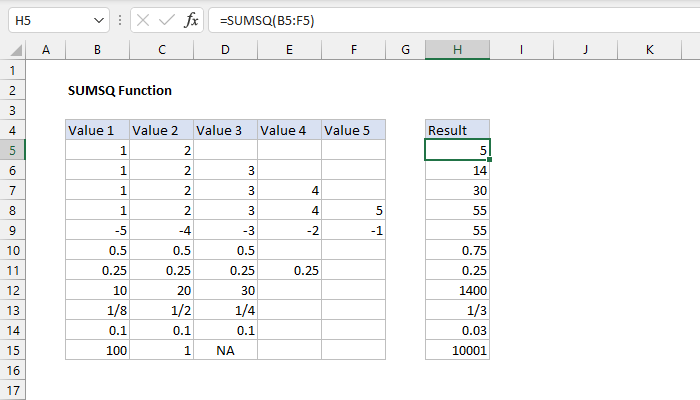Select column G header
Viewport: 700px width, 400px height.
(x=405, y=50)
